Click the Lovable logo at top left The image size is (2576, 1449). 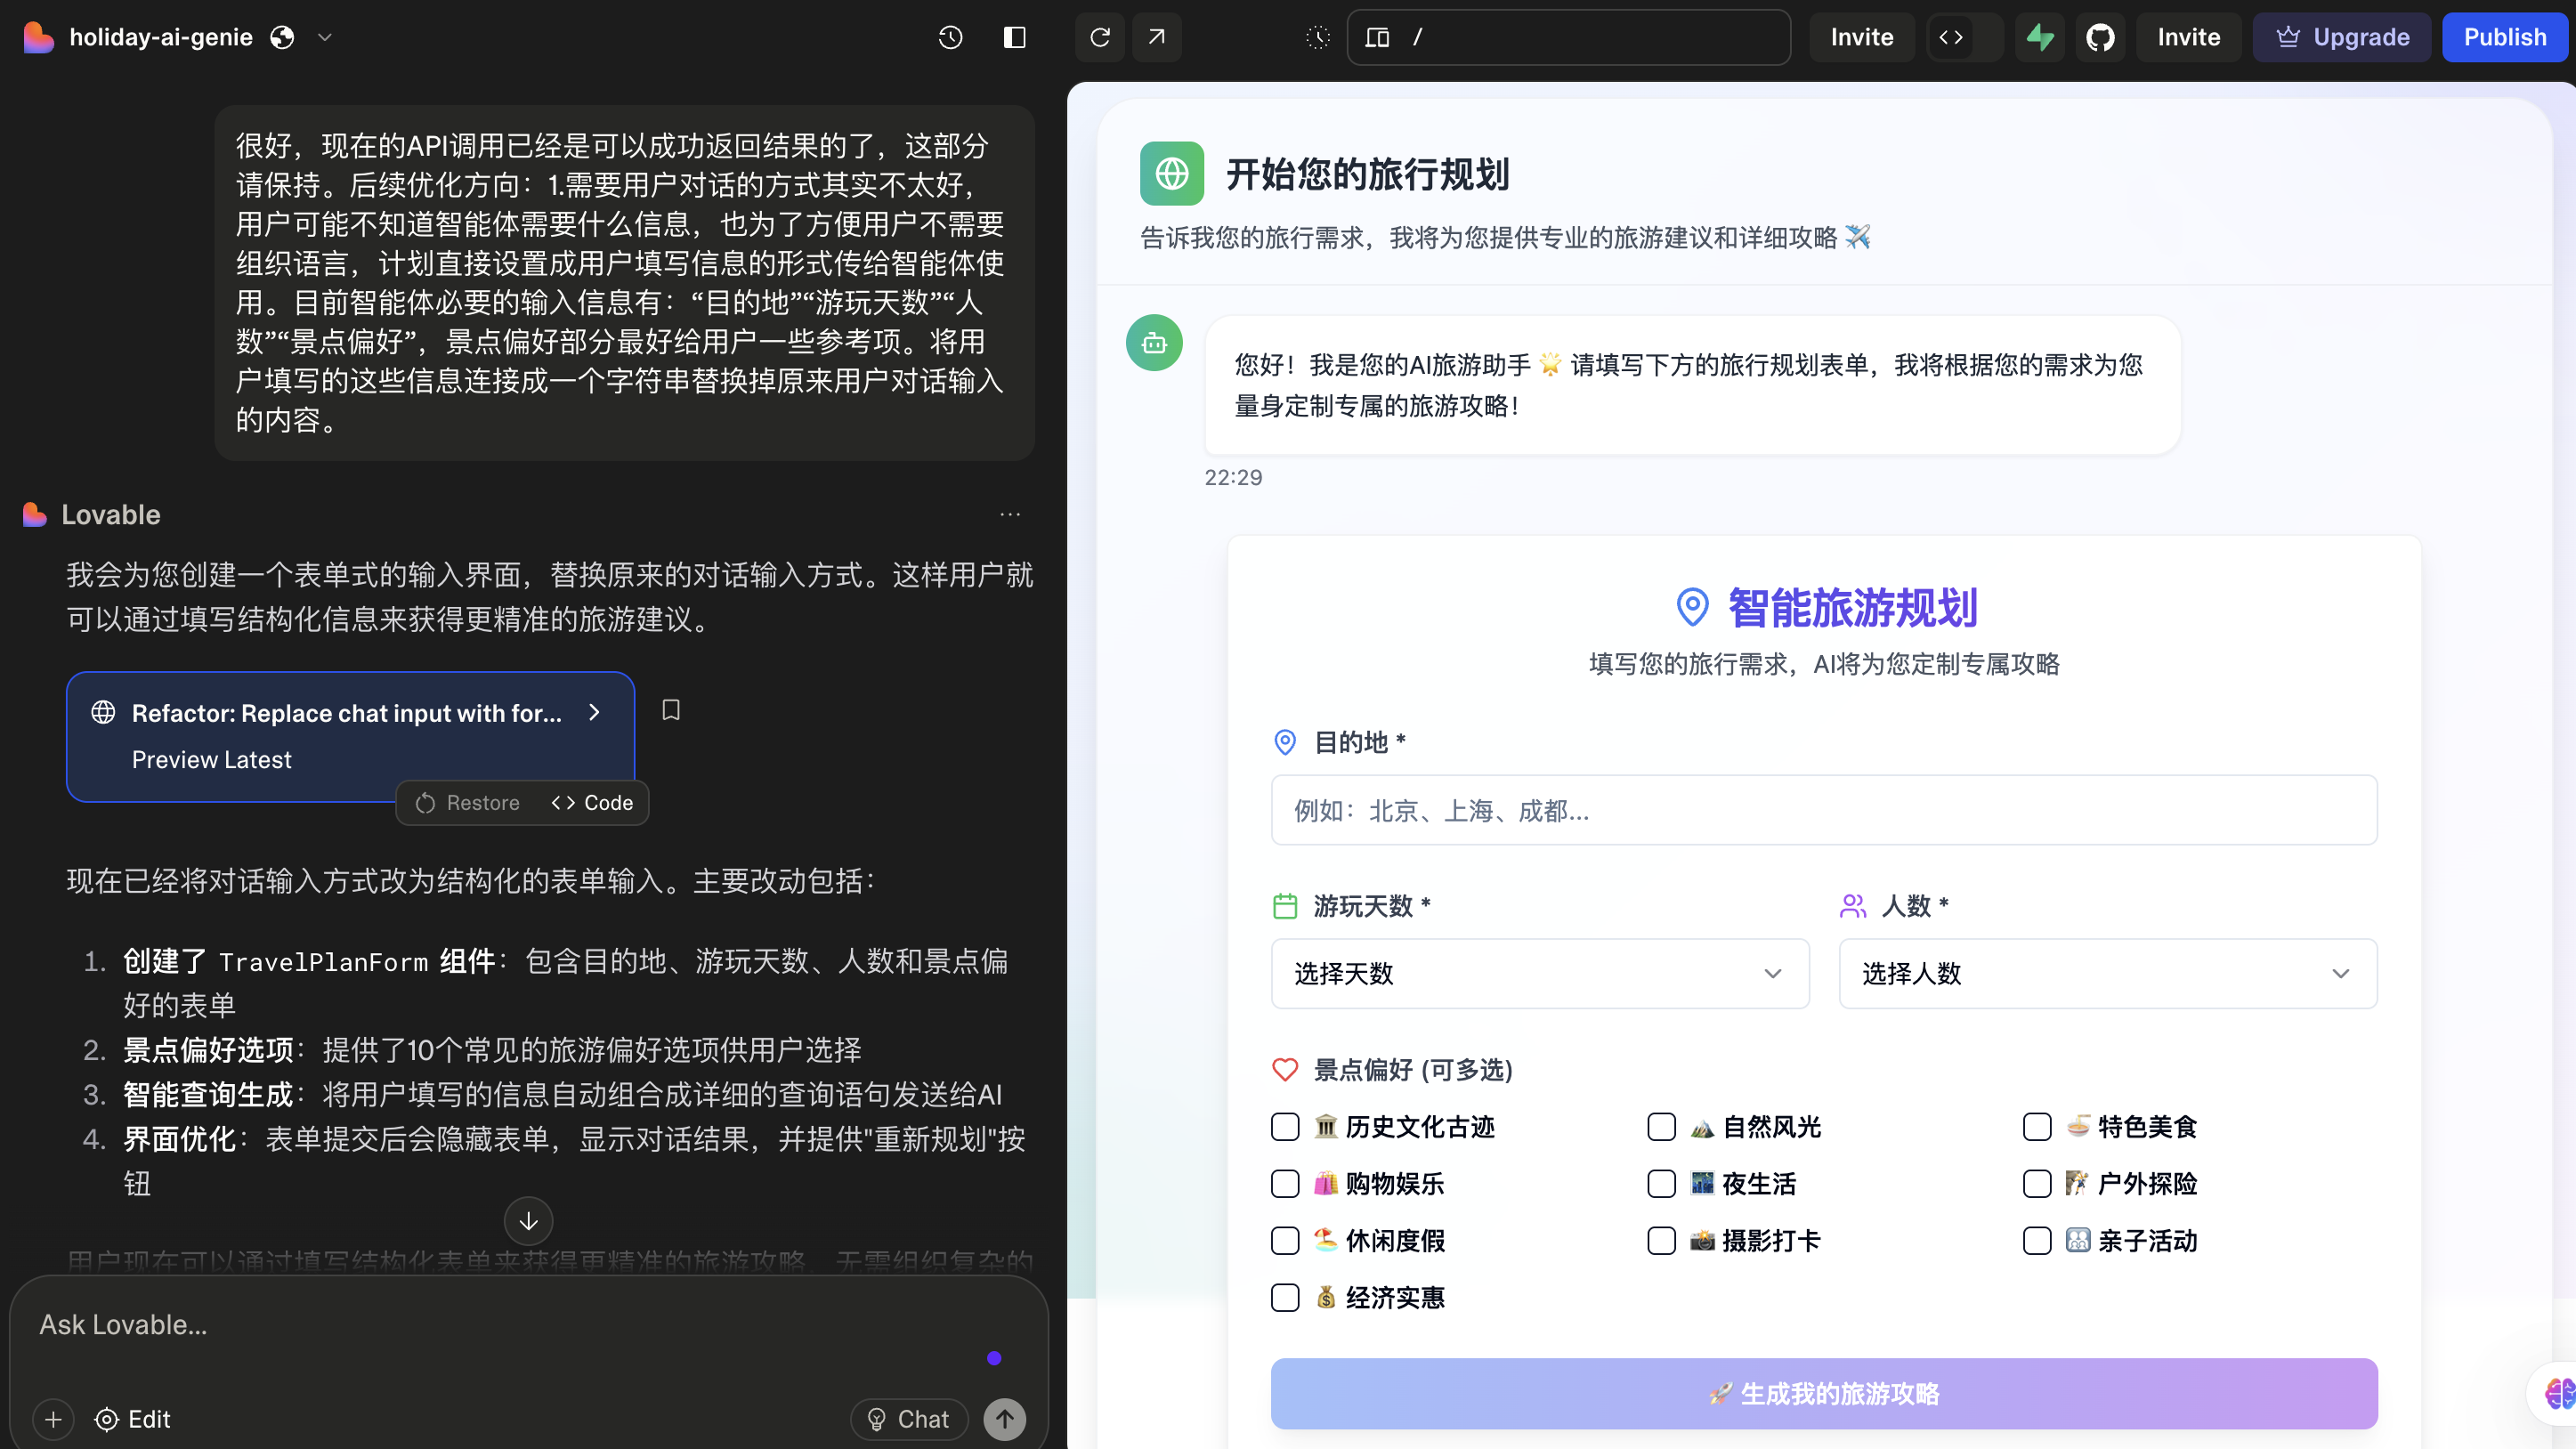[38, 37]
